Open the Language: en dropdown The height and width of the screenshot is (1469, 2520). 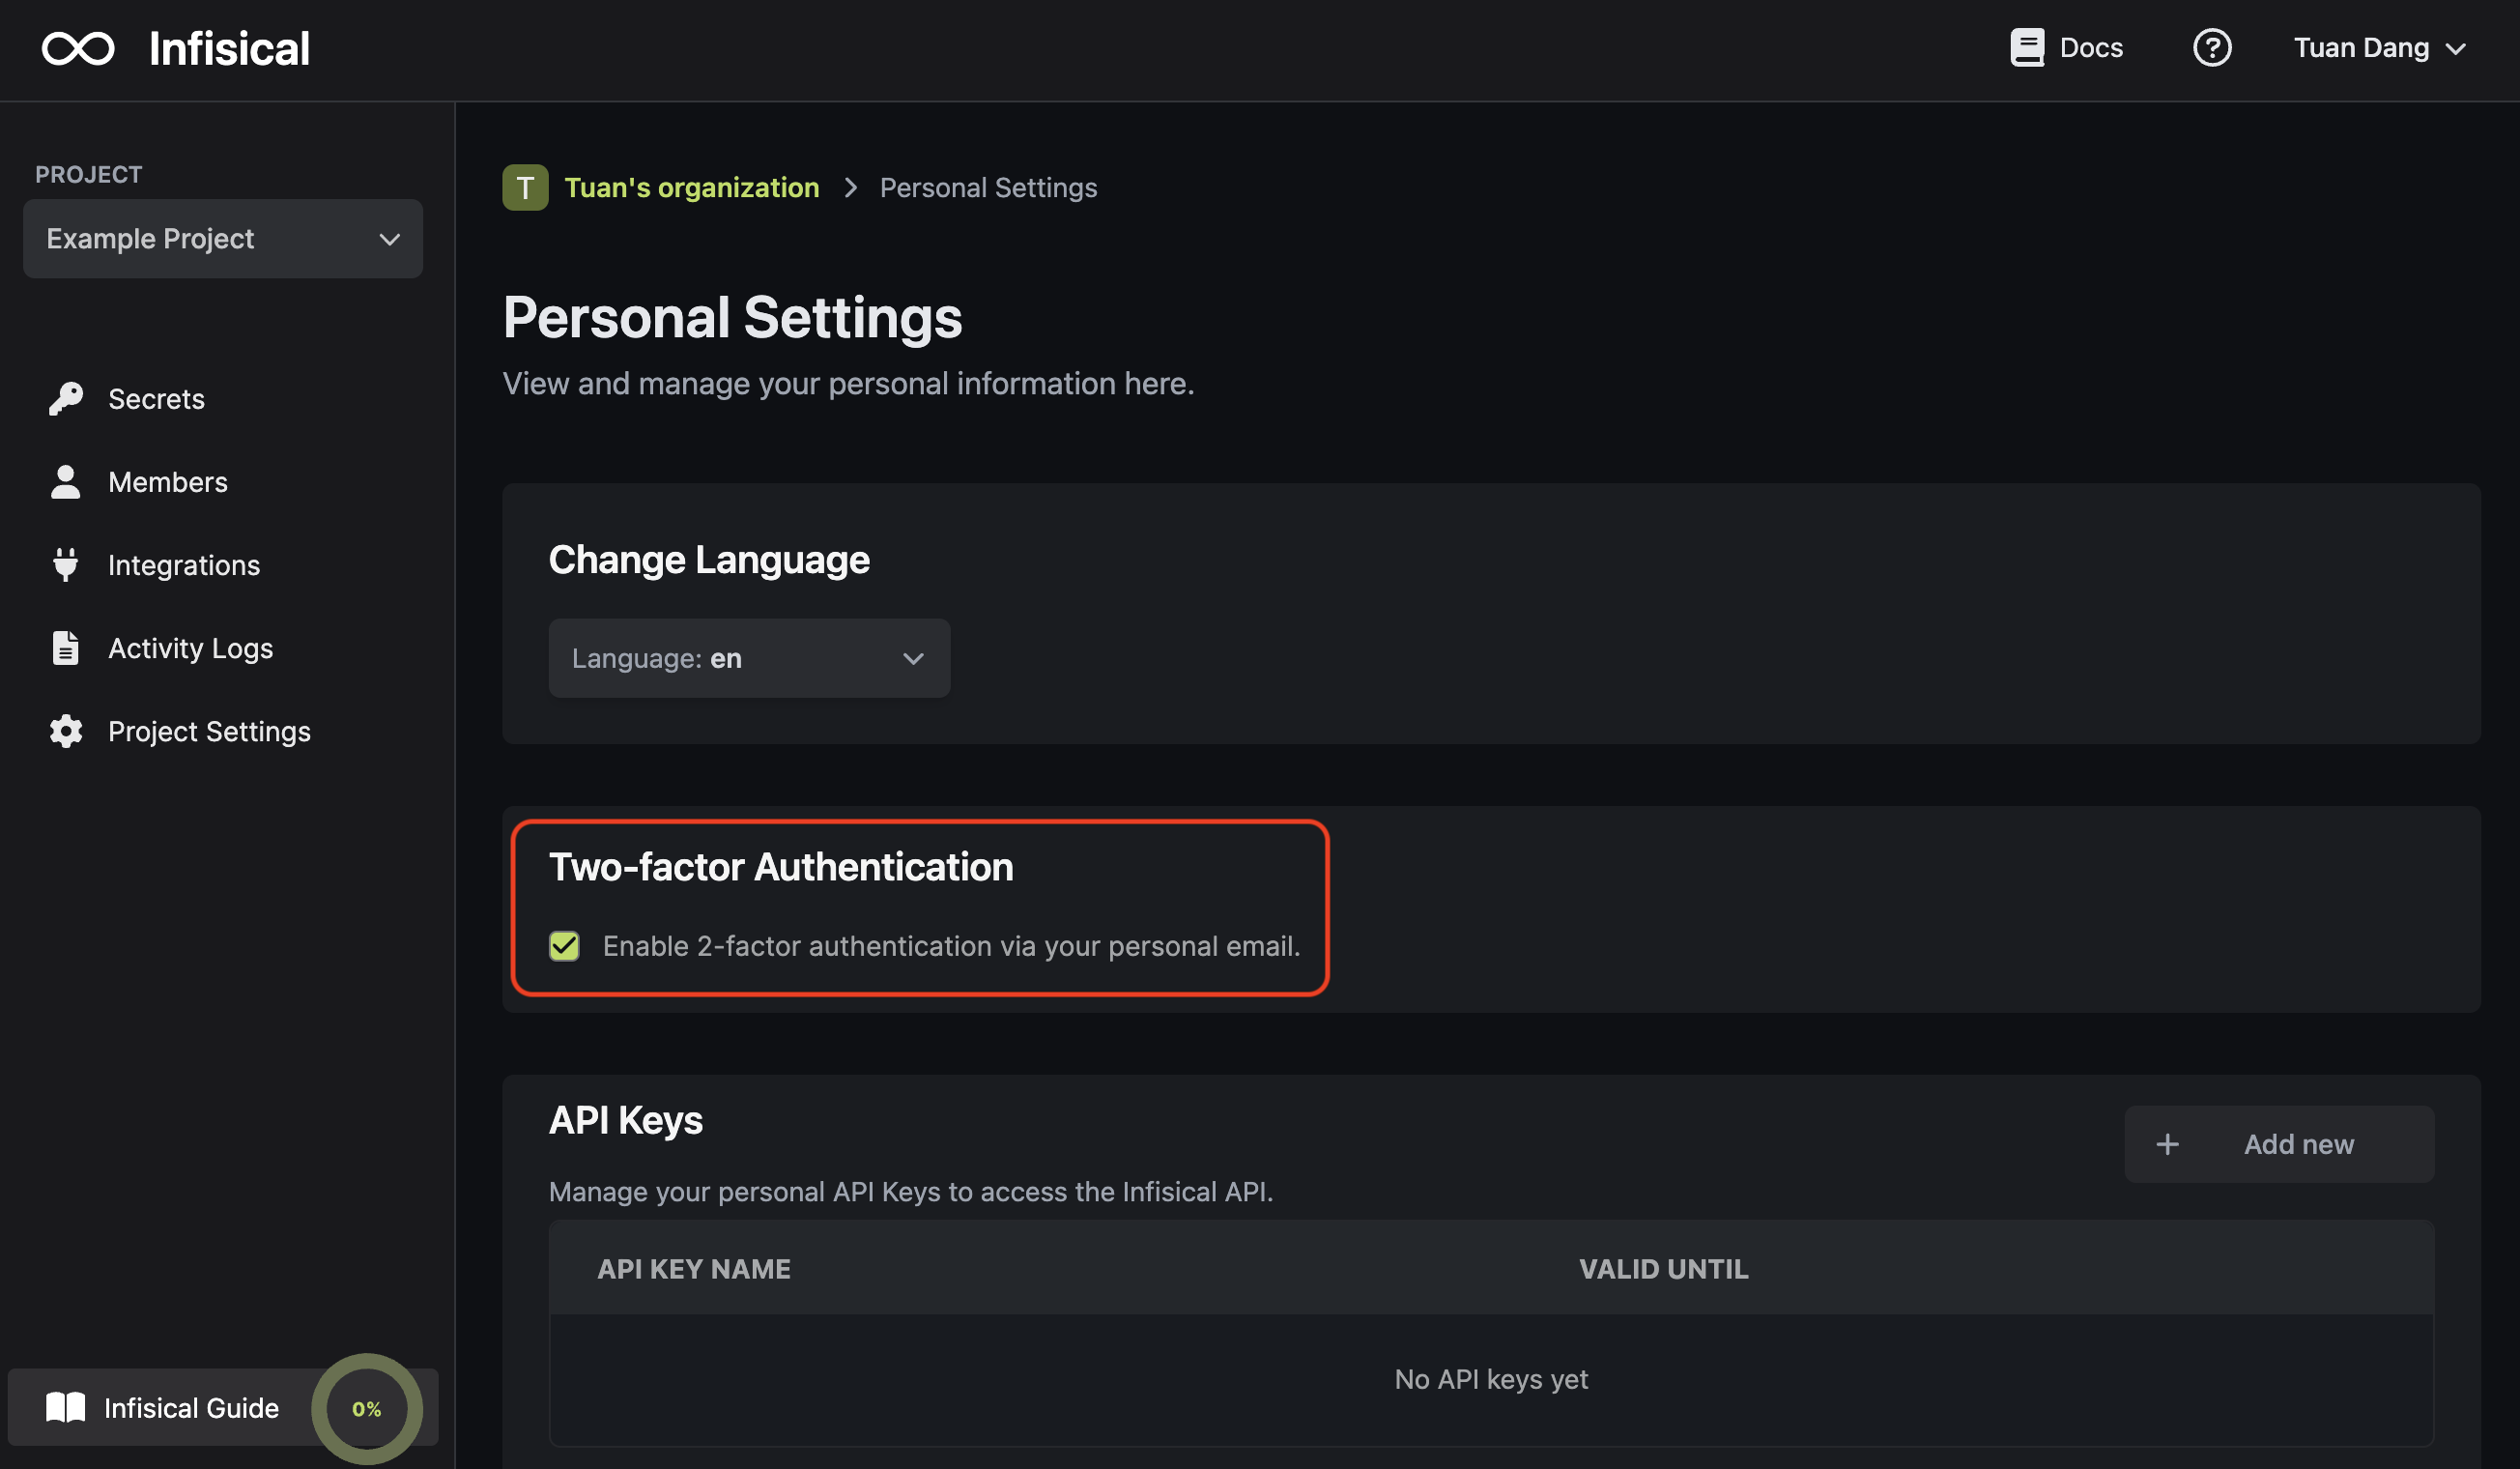click(749, 658)
